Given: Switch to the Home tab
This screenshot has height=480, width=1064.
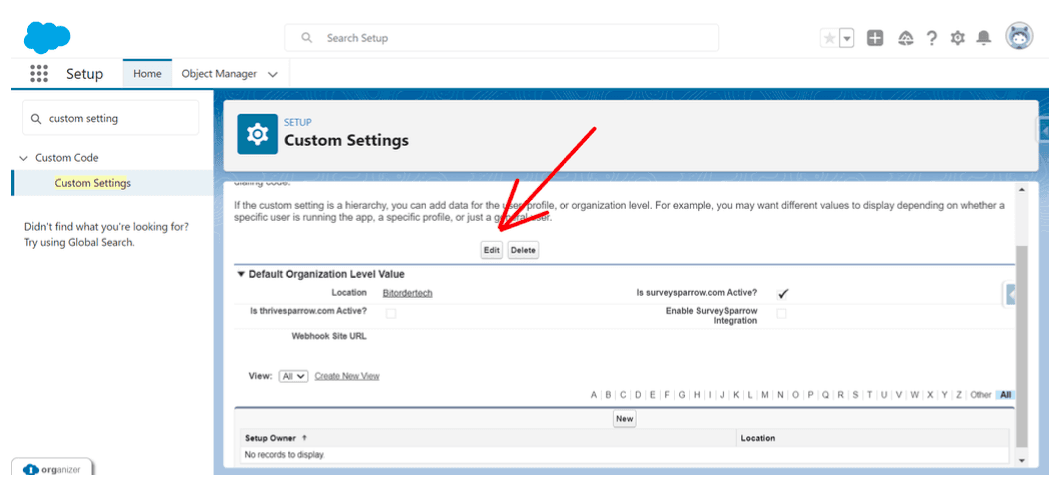Looking at the screenshot, I should 147,74.
